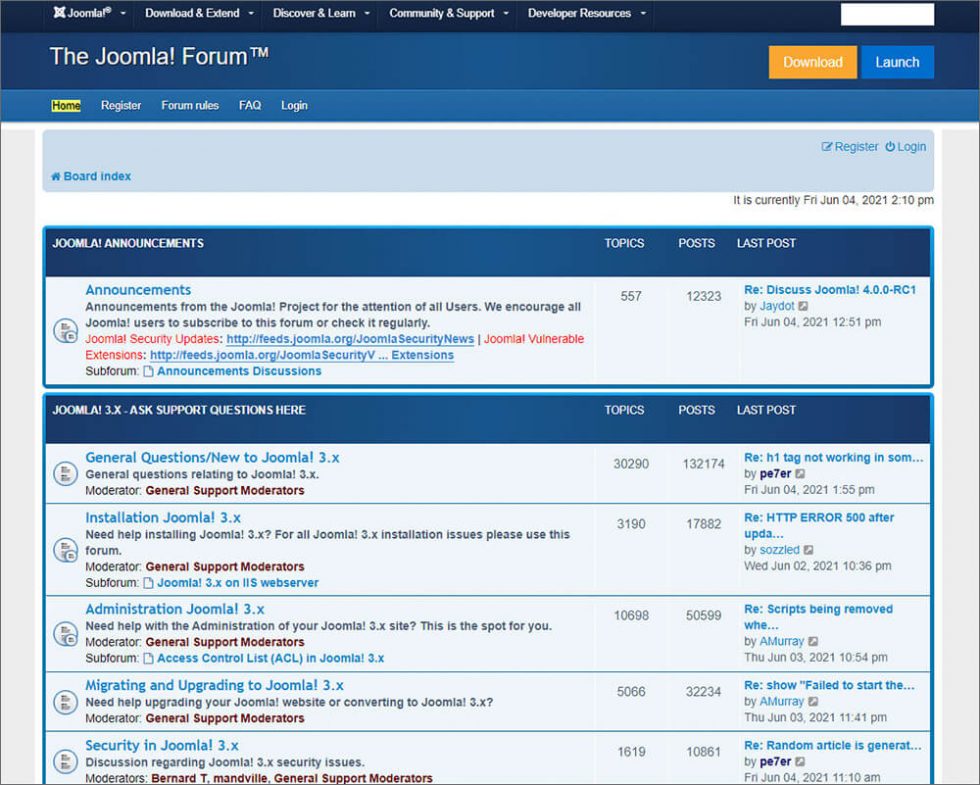
Task: Click the Joomla! logo in top bar
Action: pos(82,13)
